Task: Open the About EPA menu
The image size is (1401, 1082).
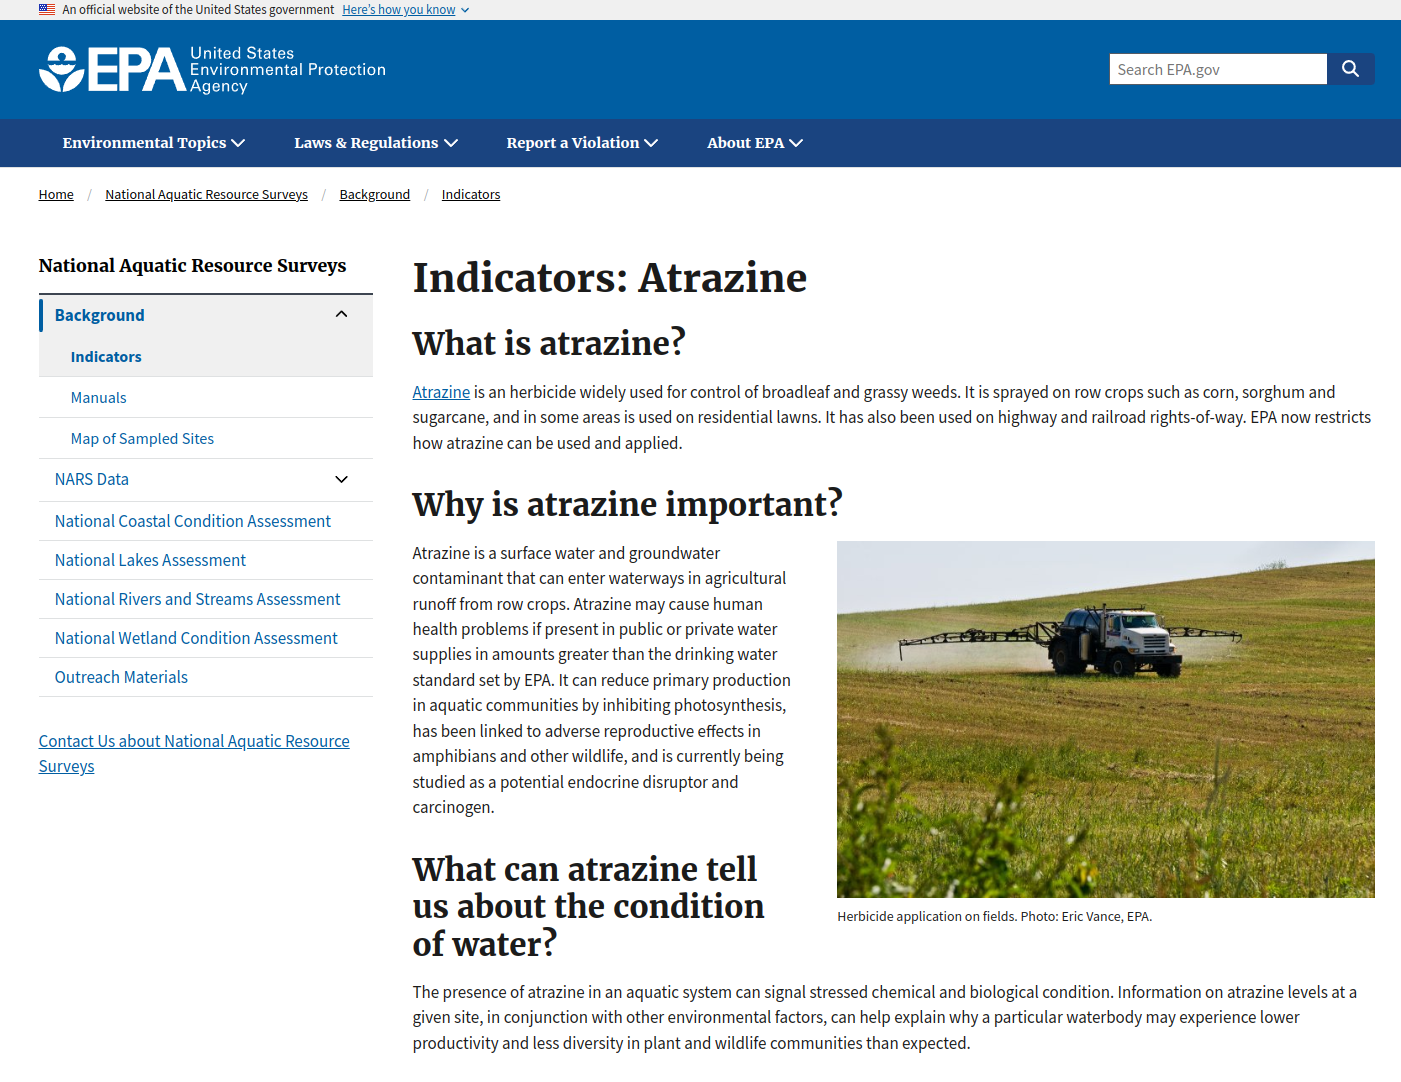Action: [754, 143]
